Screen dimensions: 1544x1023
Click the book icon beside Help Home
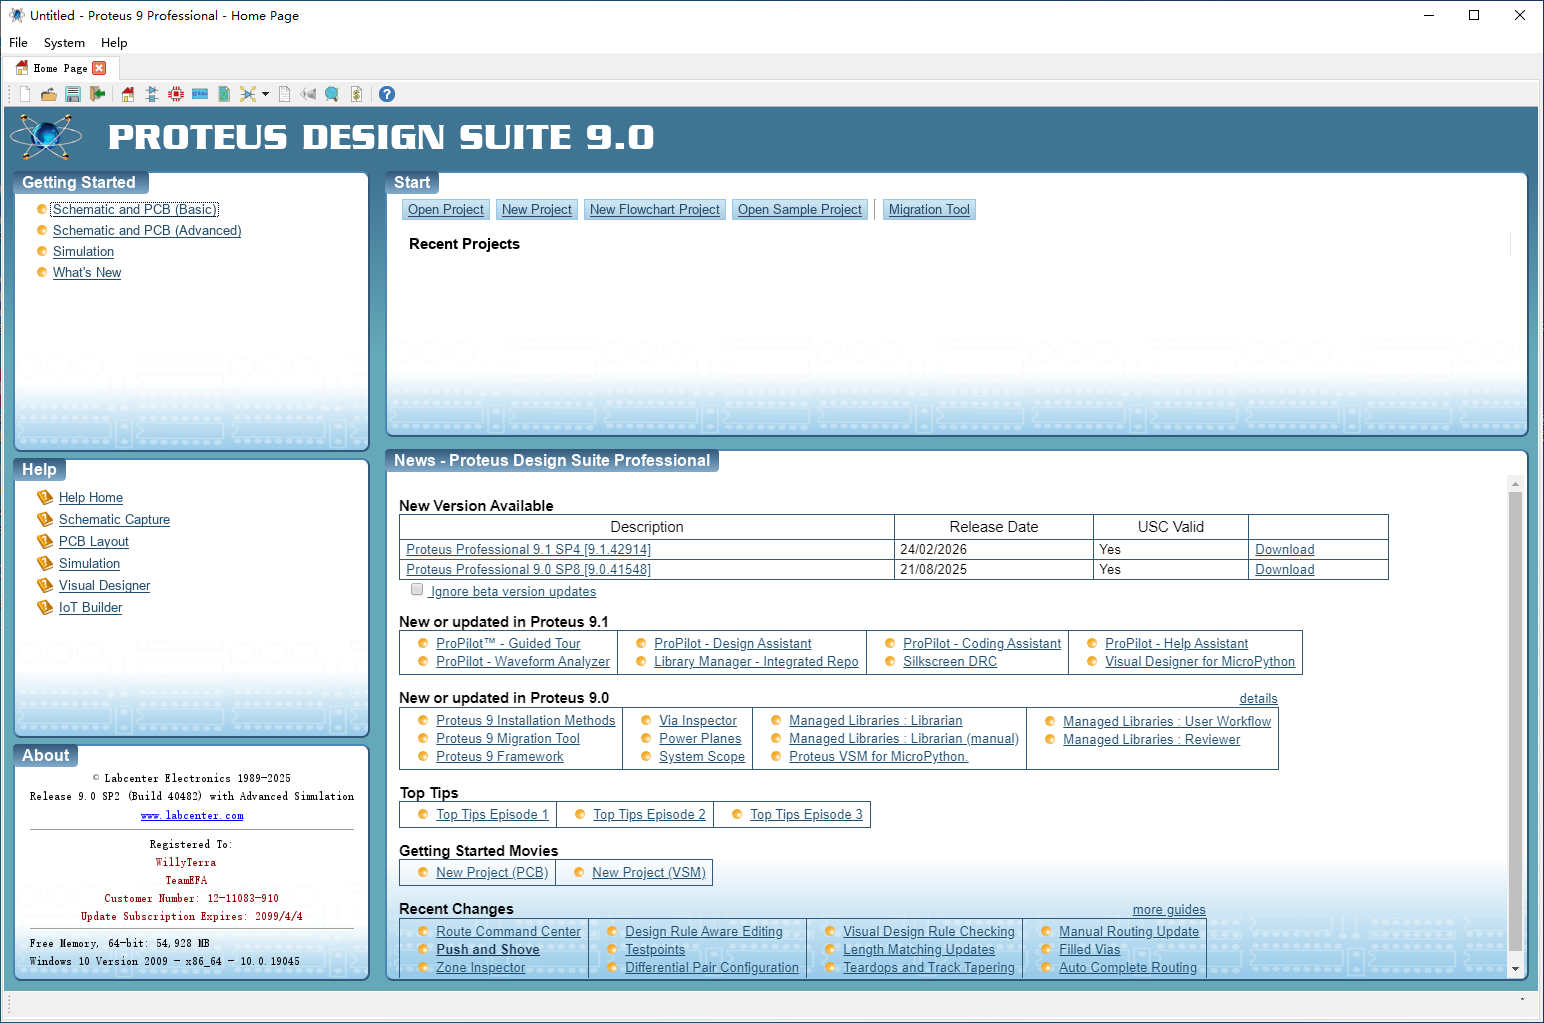pos(44,497)
